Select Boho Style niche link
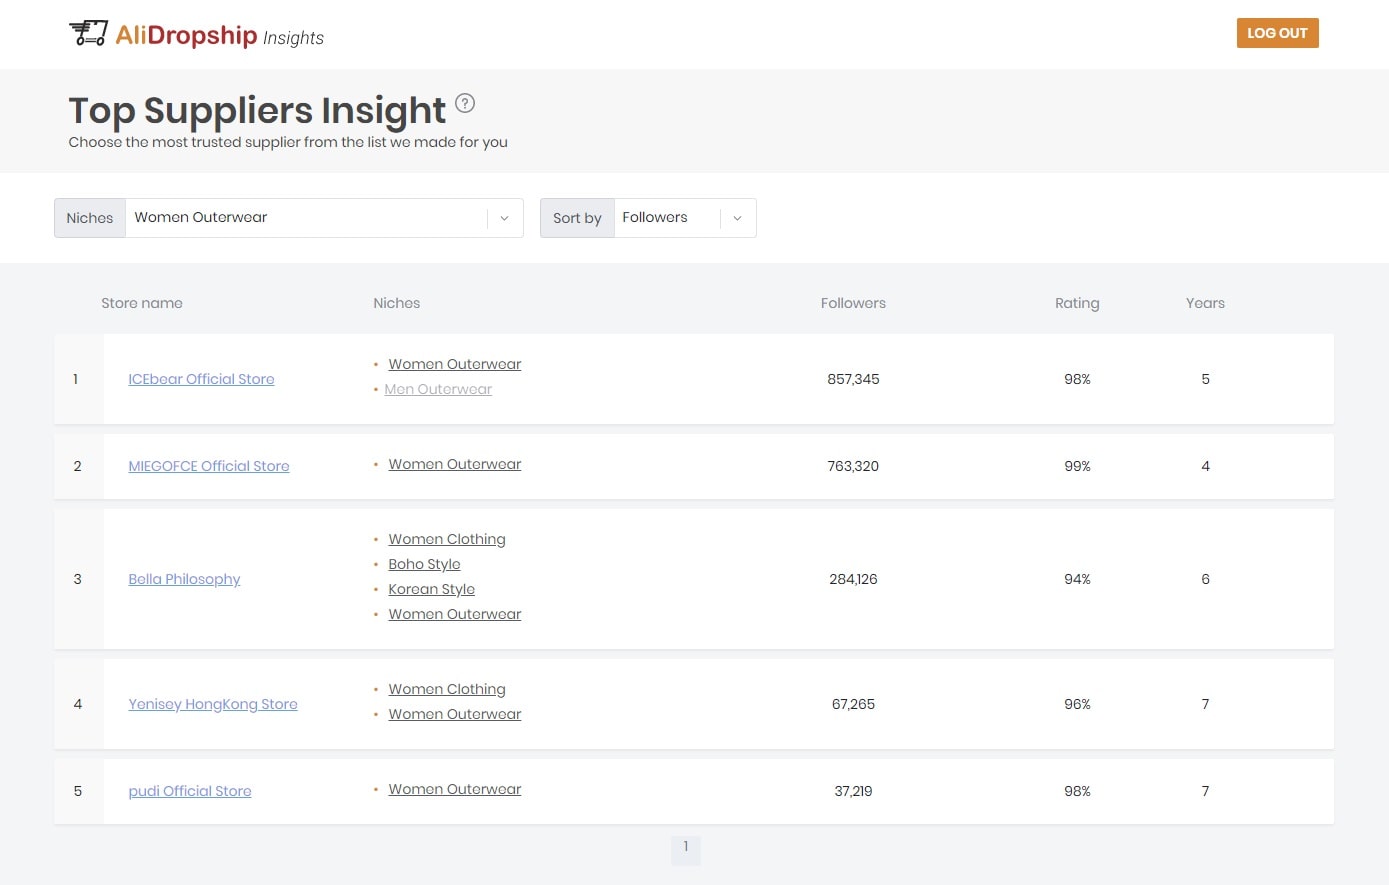Viewport: 1389px width, 885px height. pyautogui.click(x=424, y=564)
